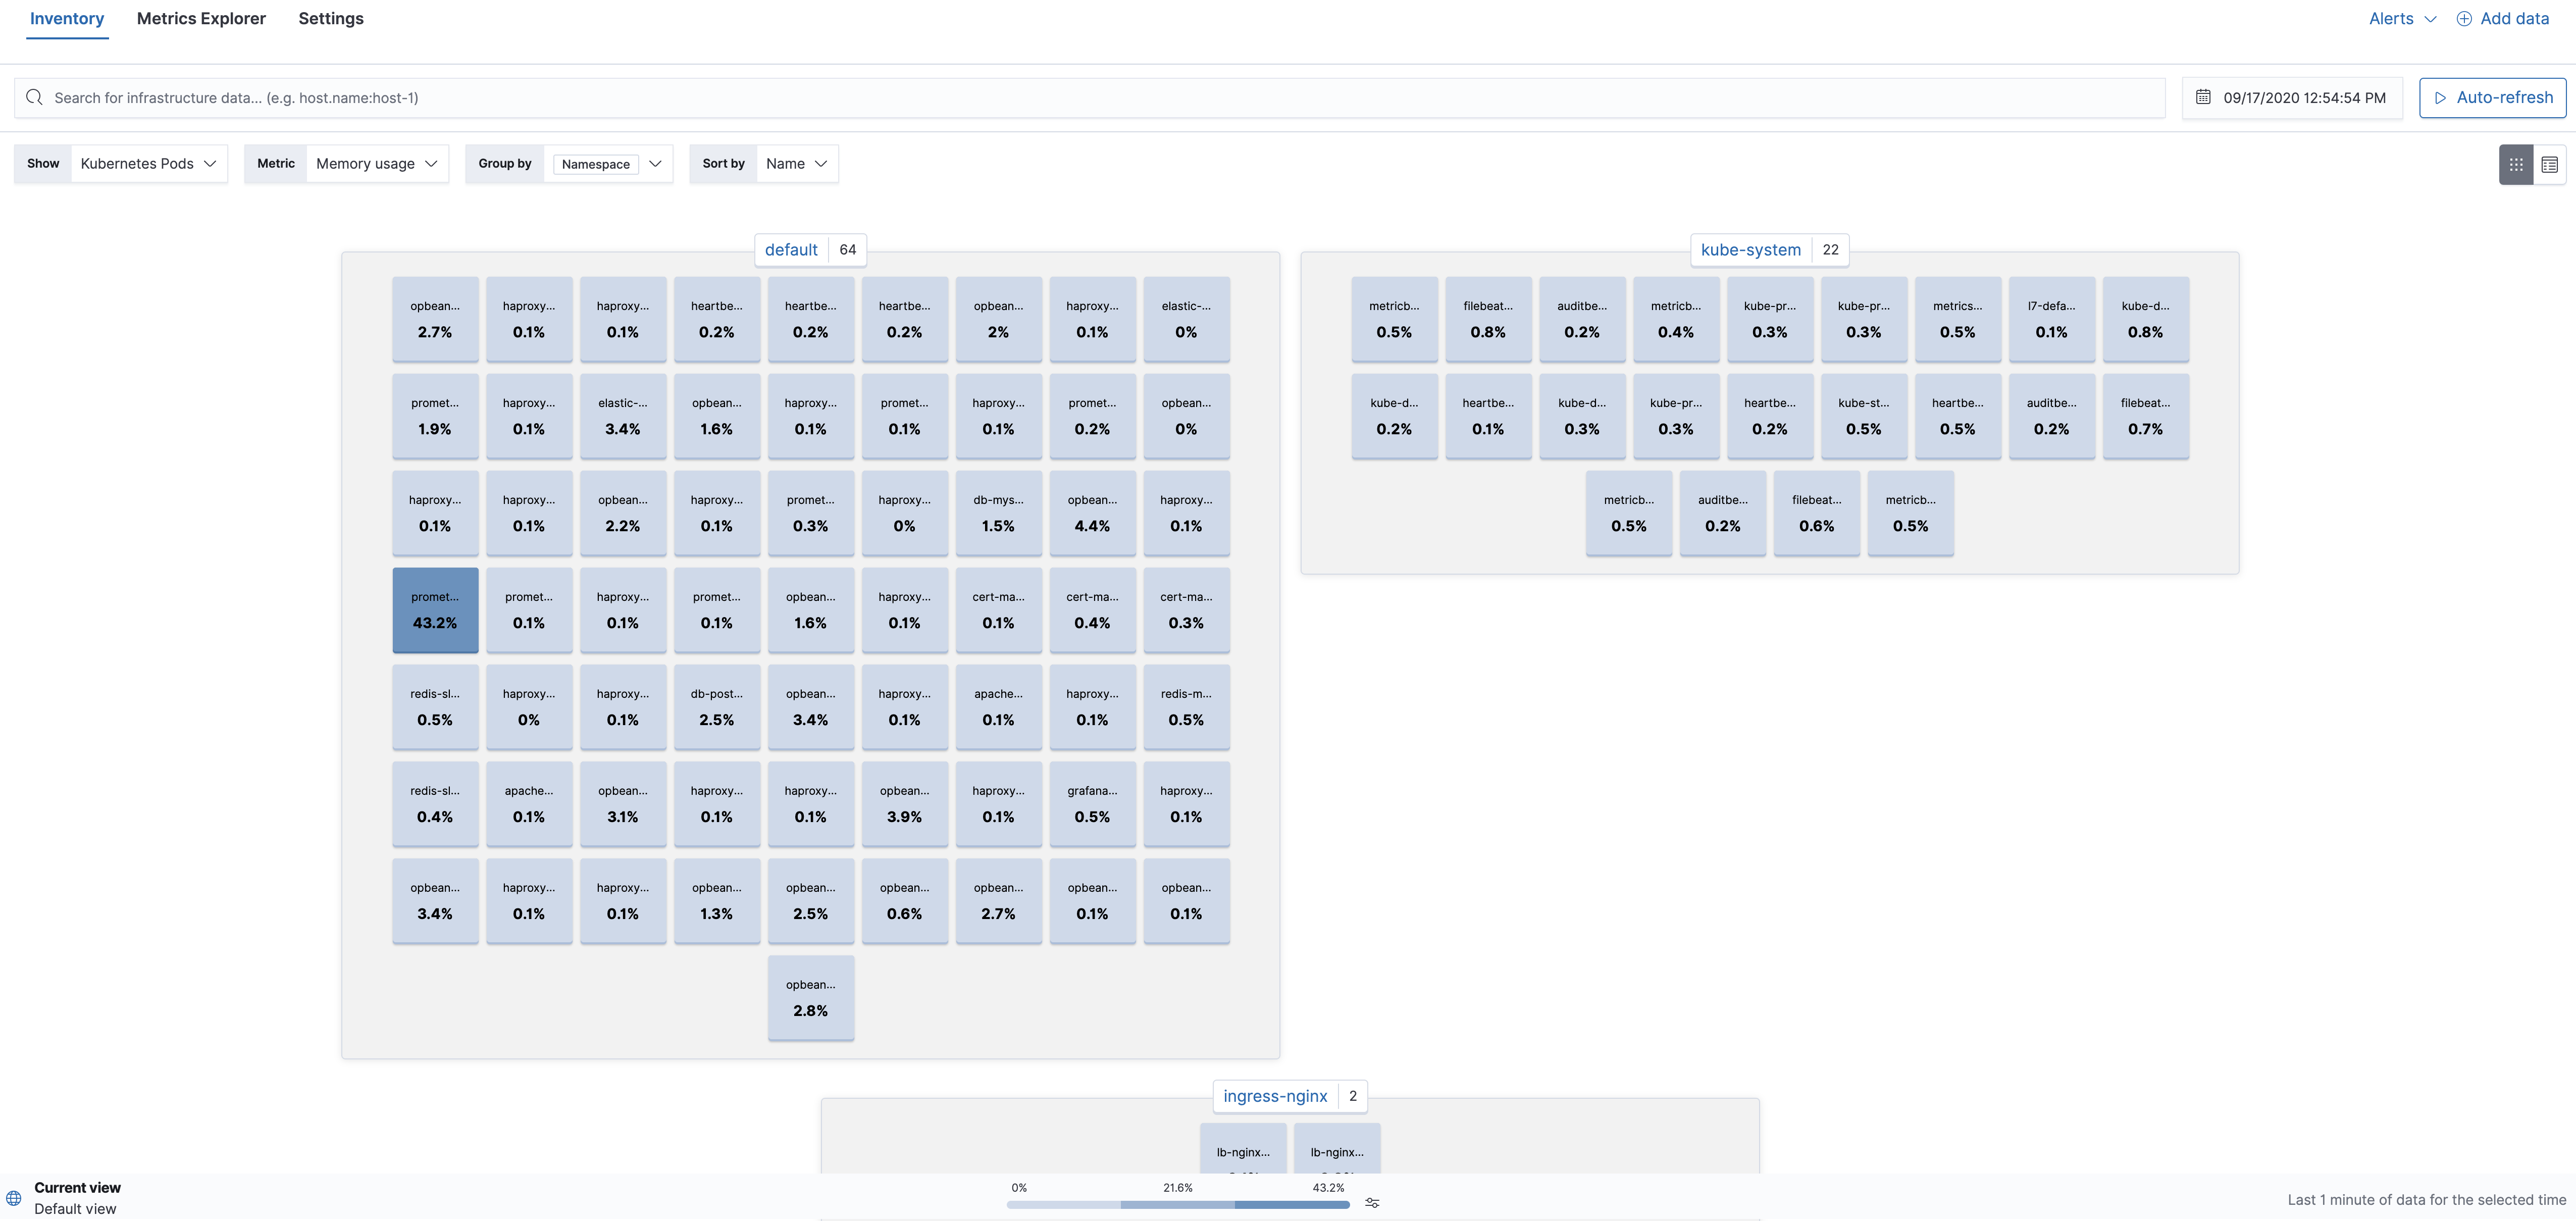
Task: Click the play icon inside Auto-refresh
Action: point(2440,97)
